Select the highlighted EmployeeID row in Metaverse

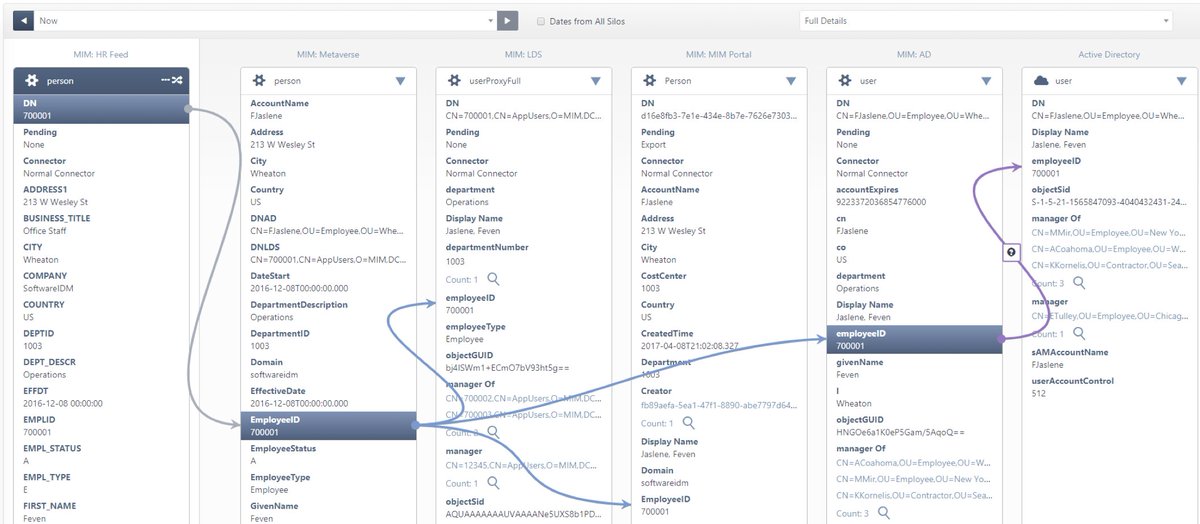click(327, 426)
